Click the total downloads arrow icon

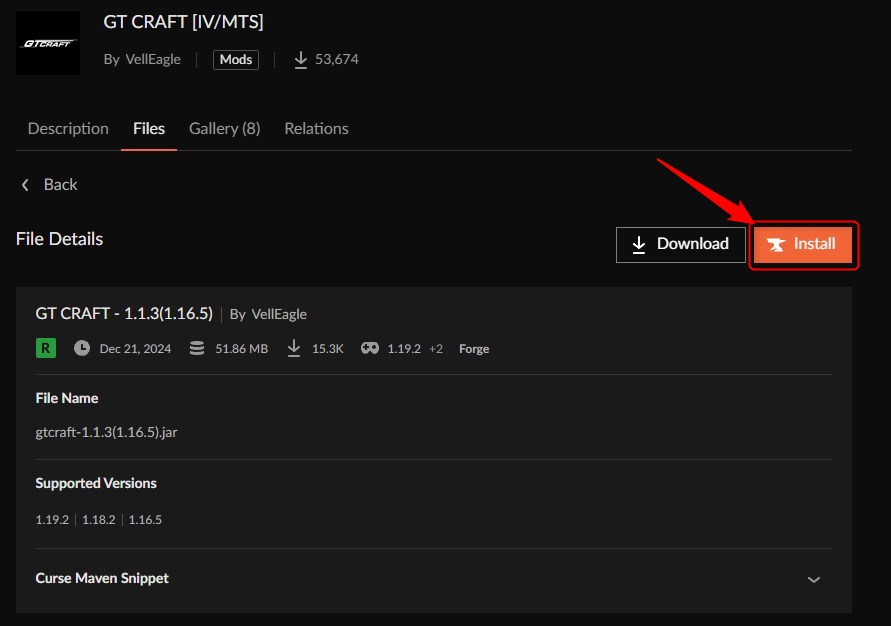coord(301,60)
